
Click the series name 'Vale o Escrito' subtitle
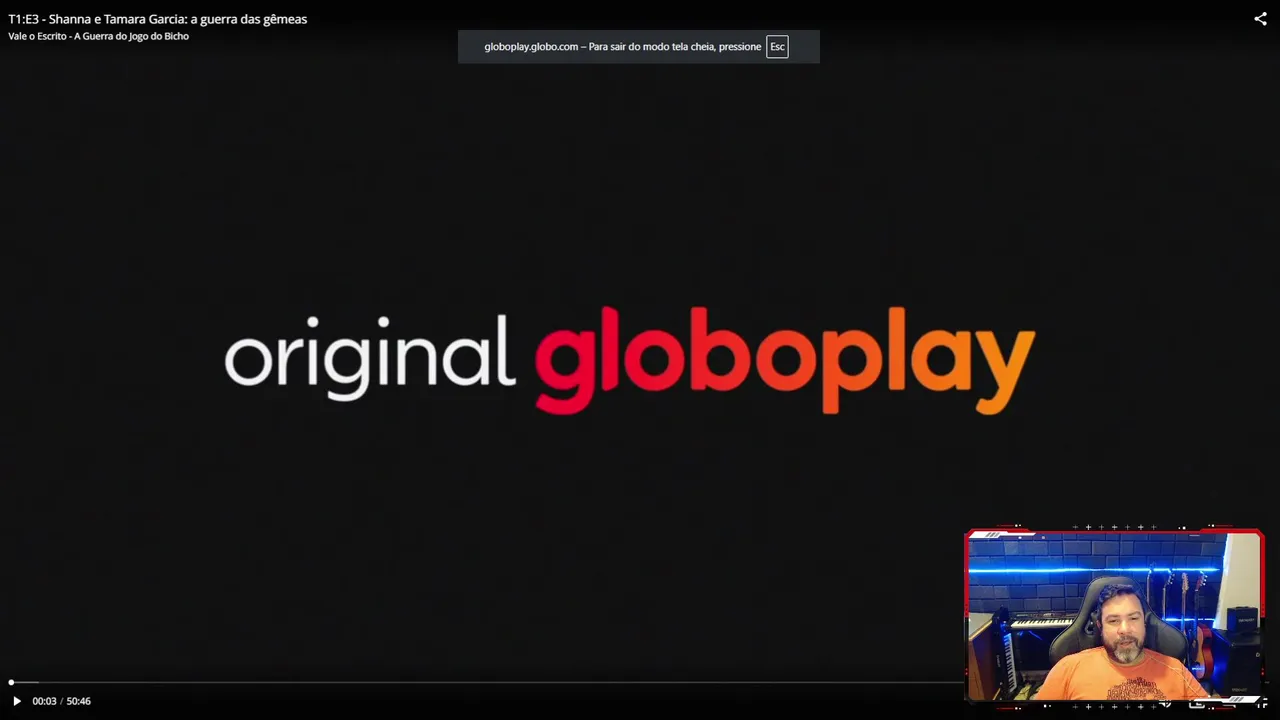pos(98,36)
